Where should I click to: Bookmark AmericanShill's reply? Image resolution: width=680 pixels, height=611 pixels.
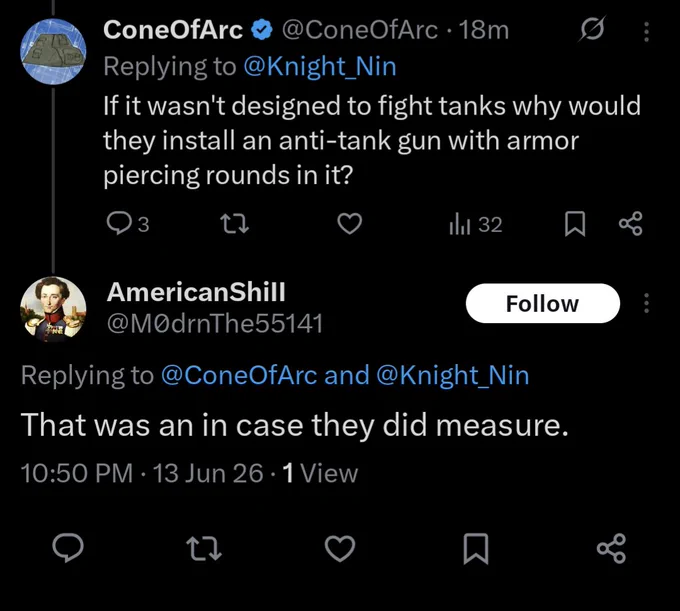[x=476, y=549]
